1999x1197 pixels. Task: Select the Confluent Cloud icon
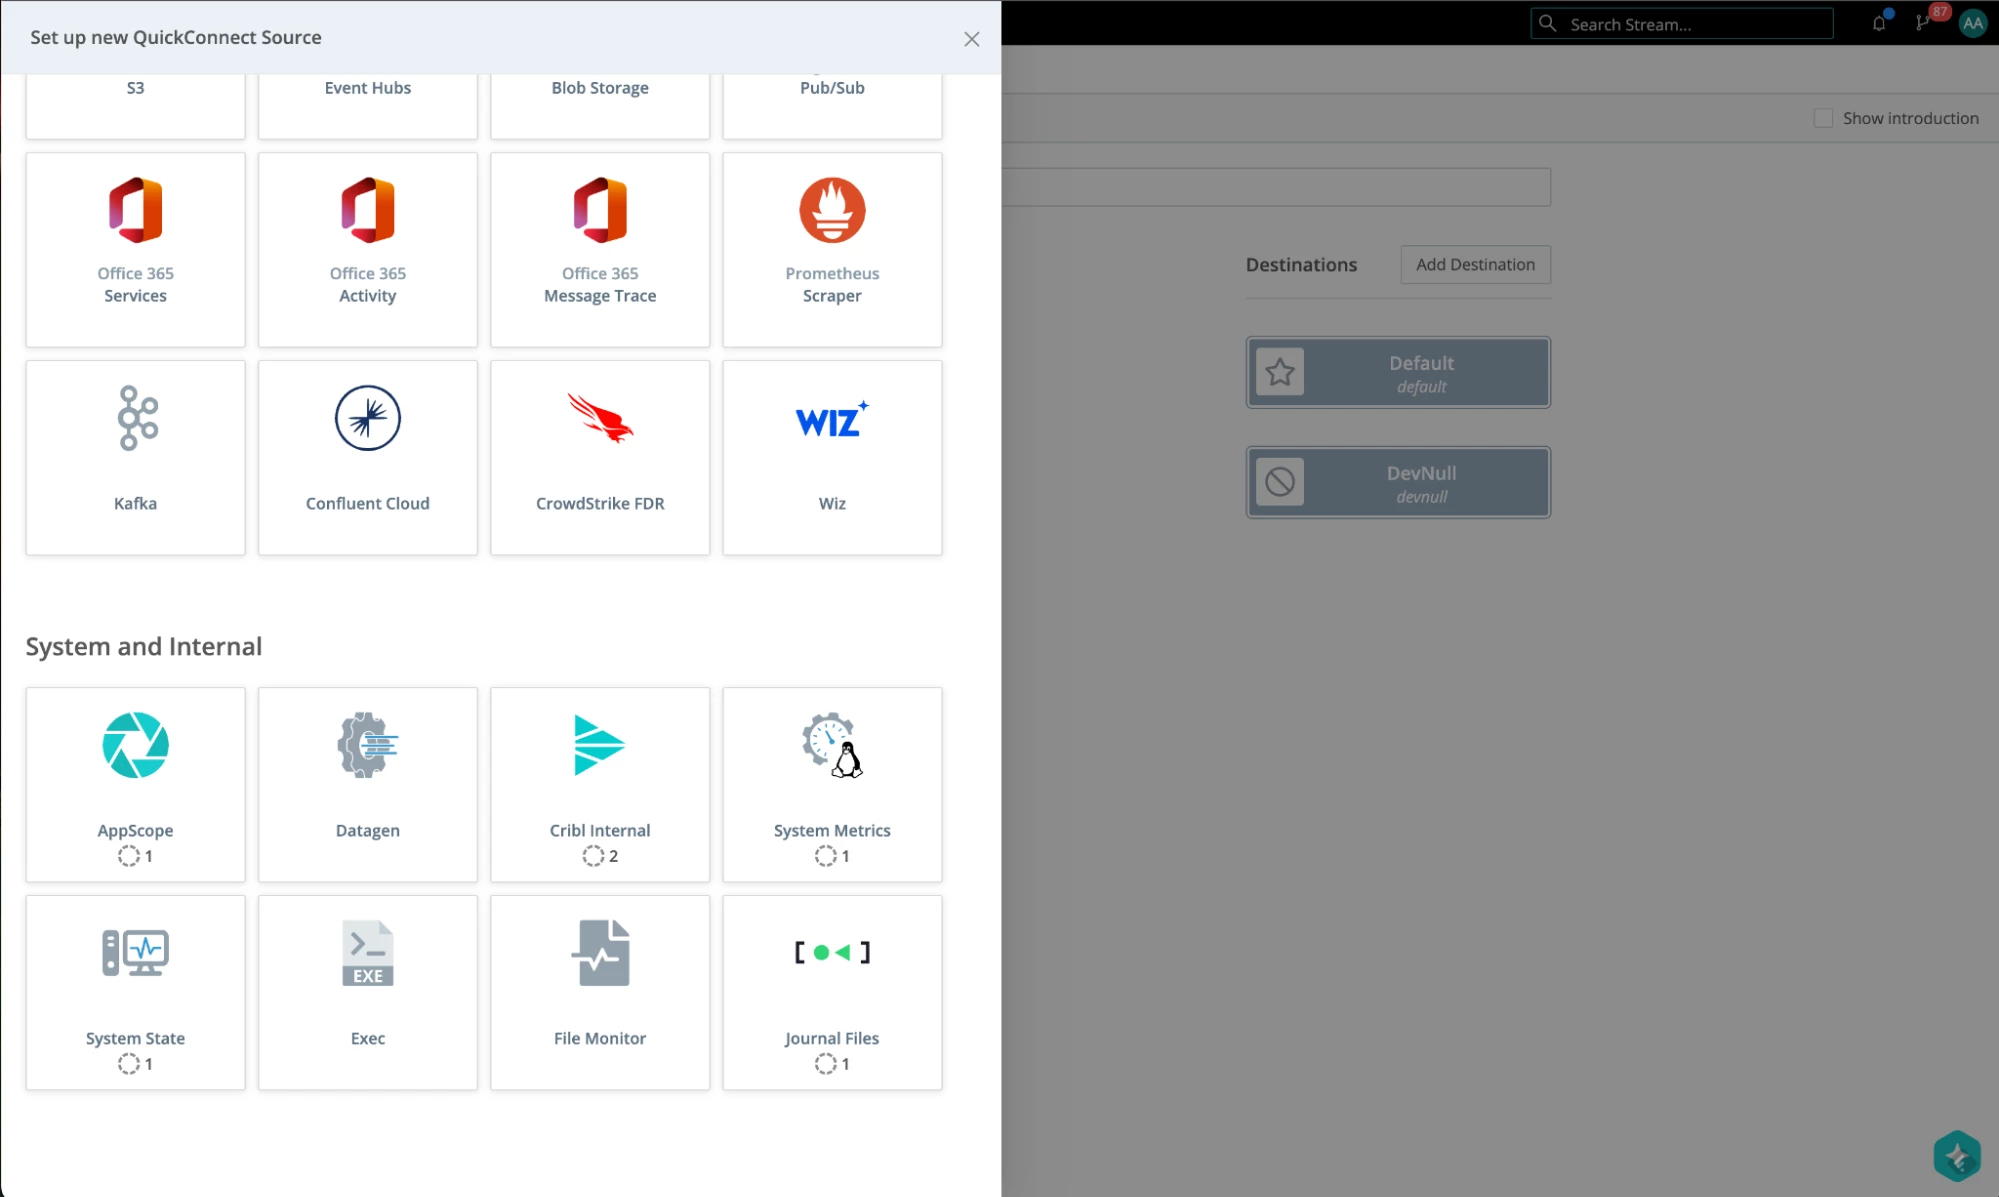pos(367,418)
